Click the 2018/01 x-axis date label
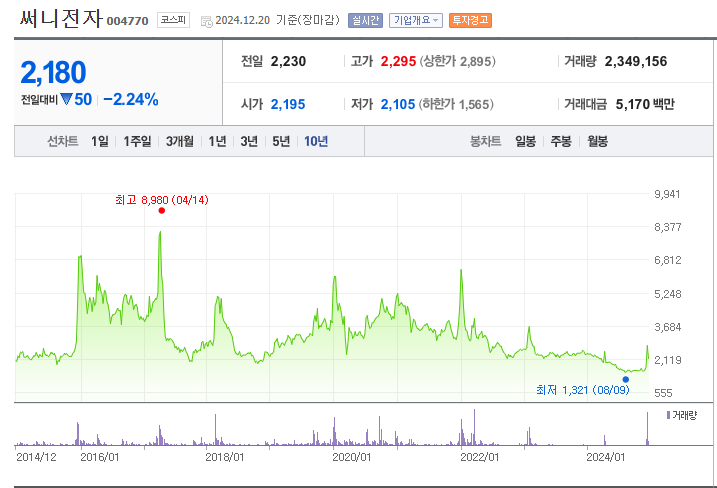This screenshot has width=717, height=488. [x=225, y=457]
